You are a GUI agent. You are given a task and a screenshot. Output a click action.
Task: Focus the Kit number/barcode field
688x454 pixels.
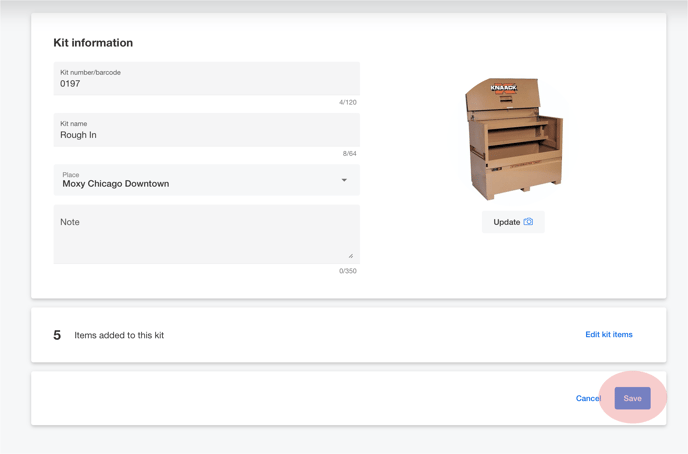click(206, 79)
